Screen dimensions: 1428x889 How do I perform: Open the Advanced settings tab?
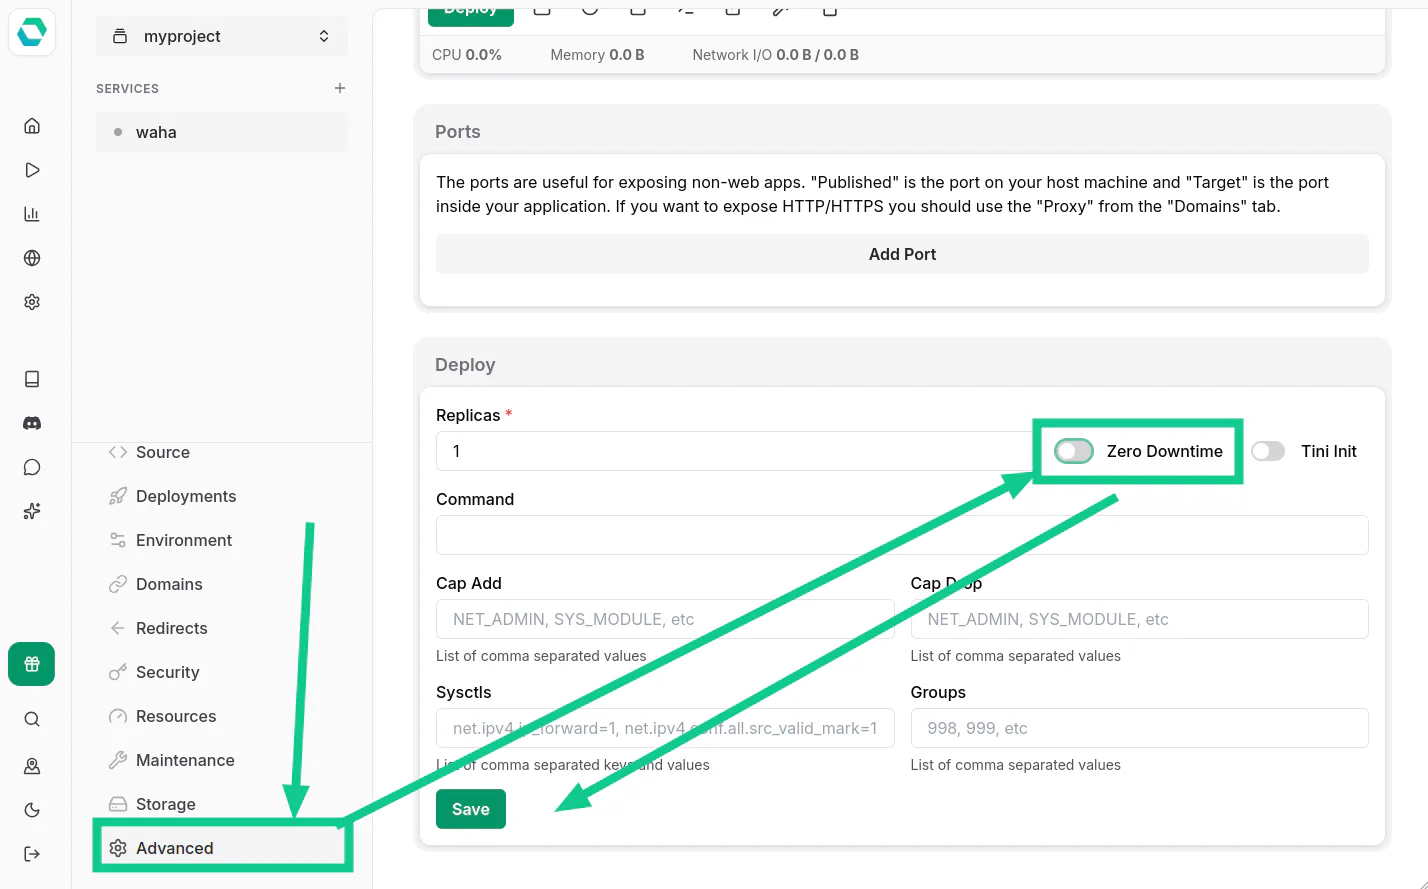[175, 848]
